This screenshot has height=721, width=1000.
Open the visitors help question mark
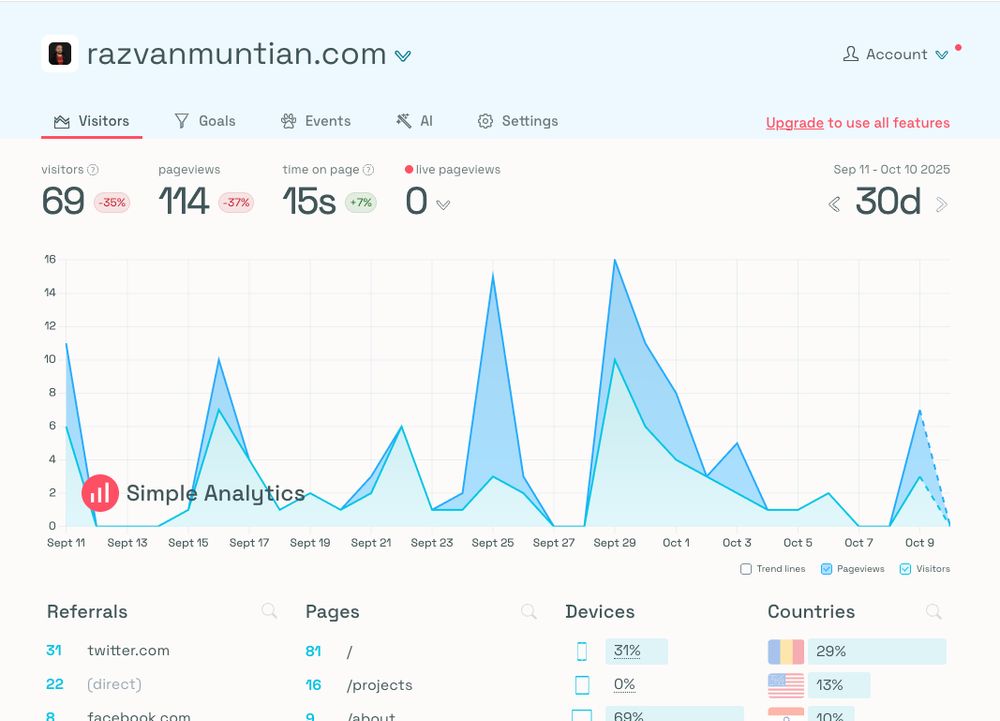click(92, 170)
